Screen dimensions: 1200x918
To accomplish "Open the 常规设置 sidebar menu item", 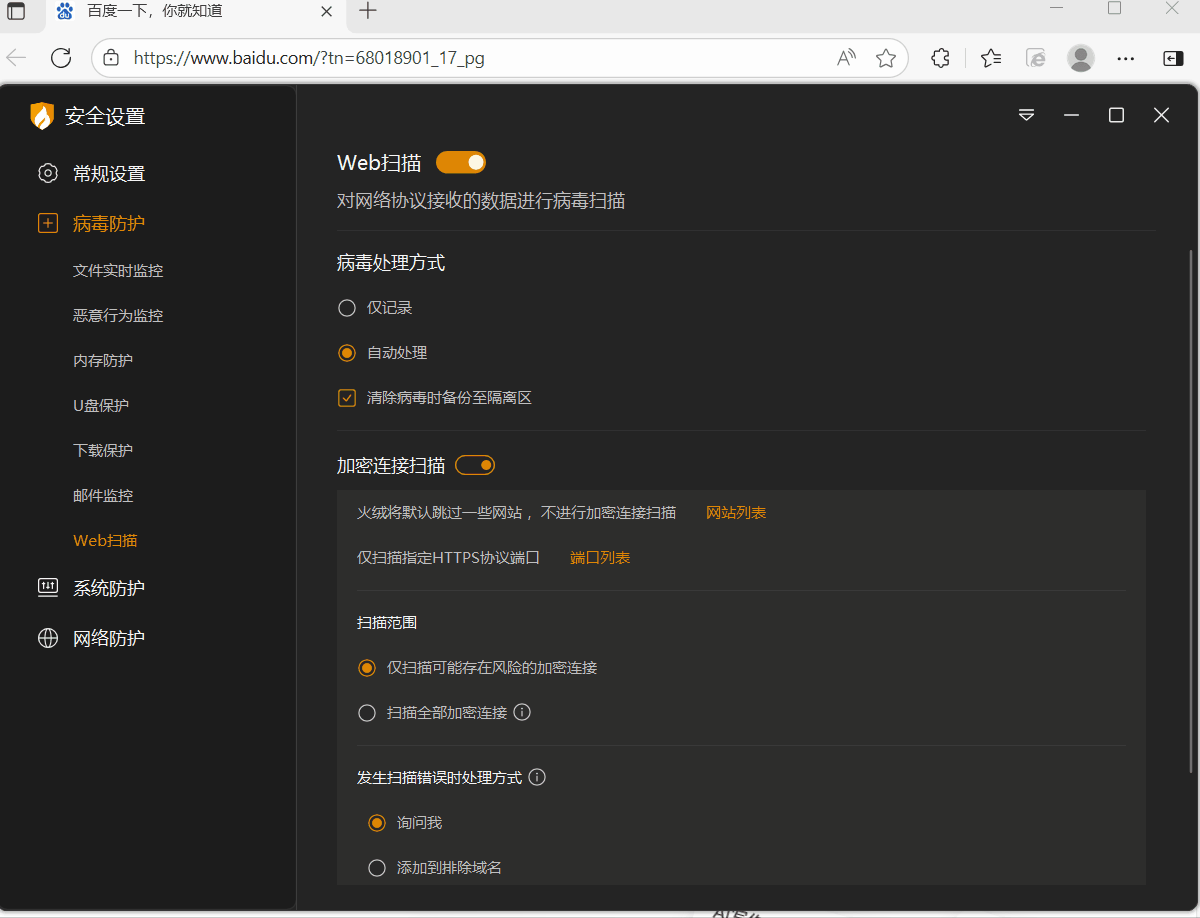I will click(x=108, y=174).
